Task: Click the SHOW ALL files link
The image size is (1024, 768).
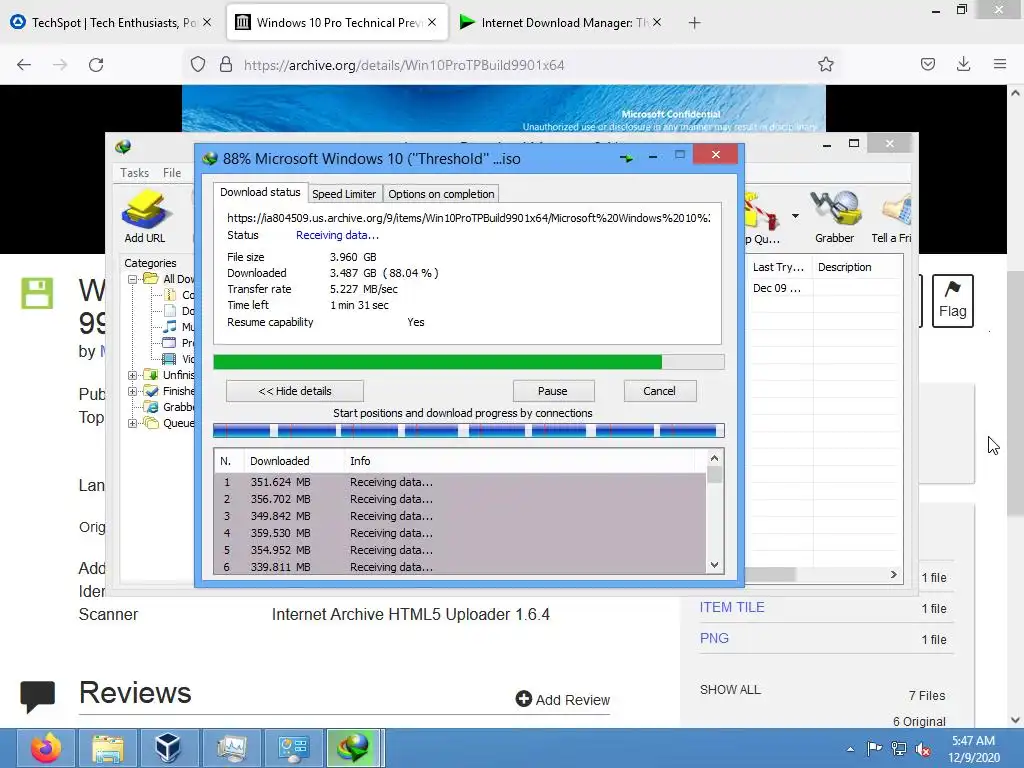Action: pos(730,690)
